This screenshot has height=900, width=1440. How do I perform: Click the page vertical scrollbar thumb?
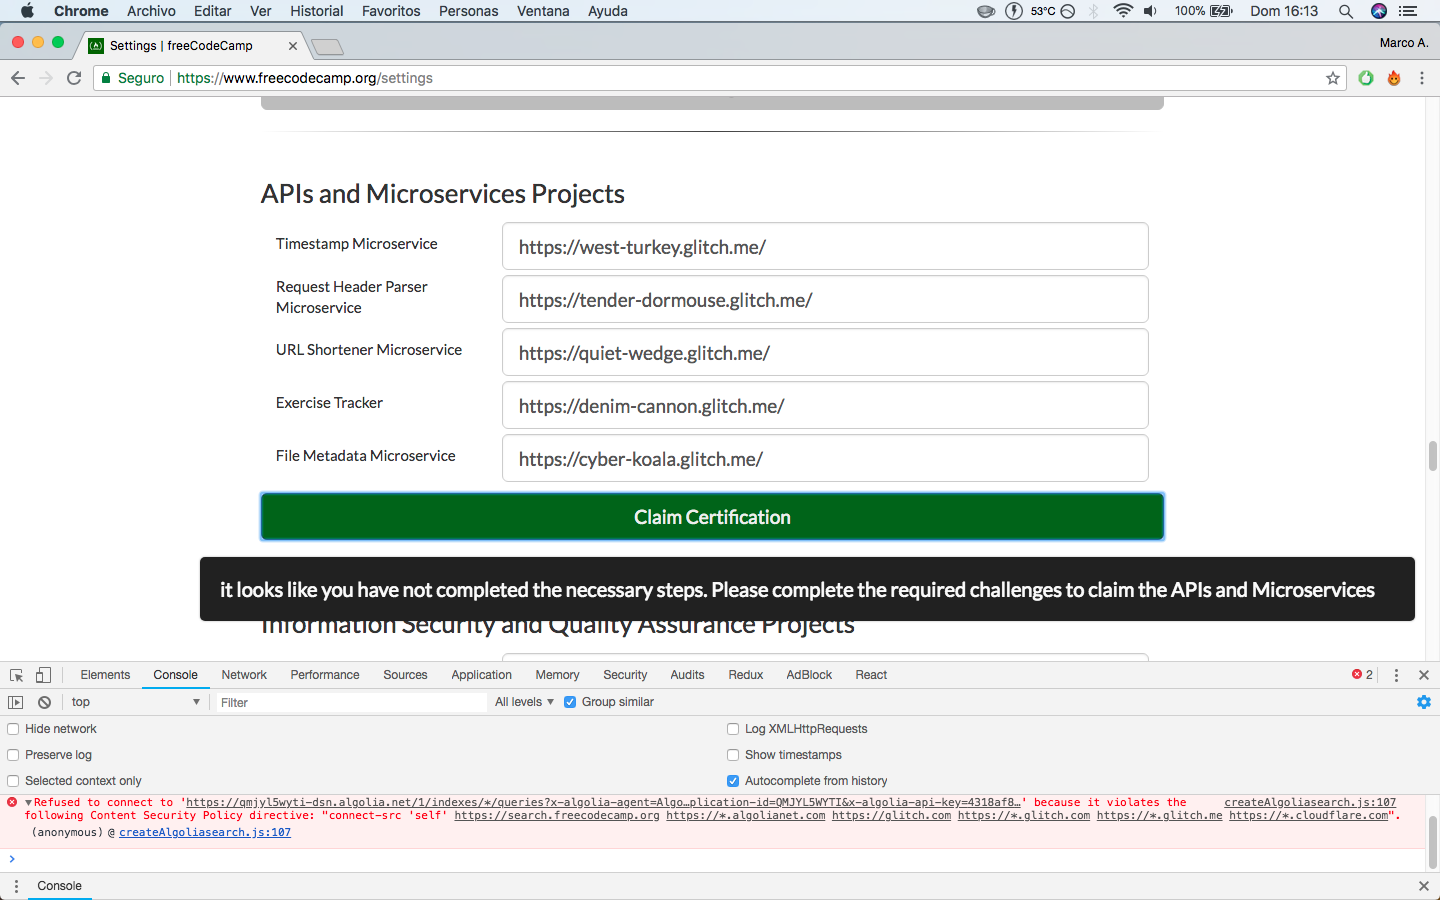click(1432, 455)
